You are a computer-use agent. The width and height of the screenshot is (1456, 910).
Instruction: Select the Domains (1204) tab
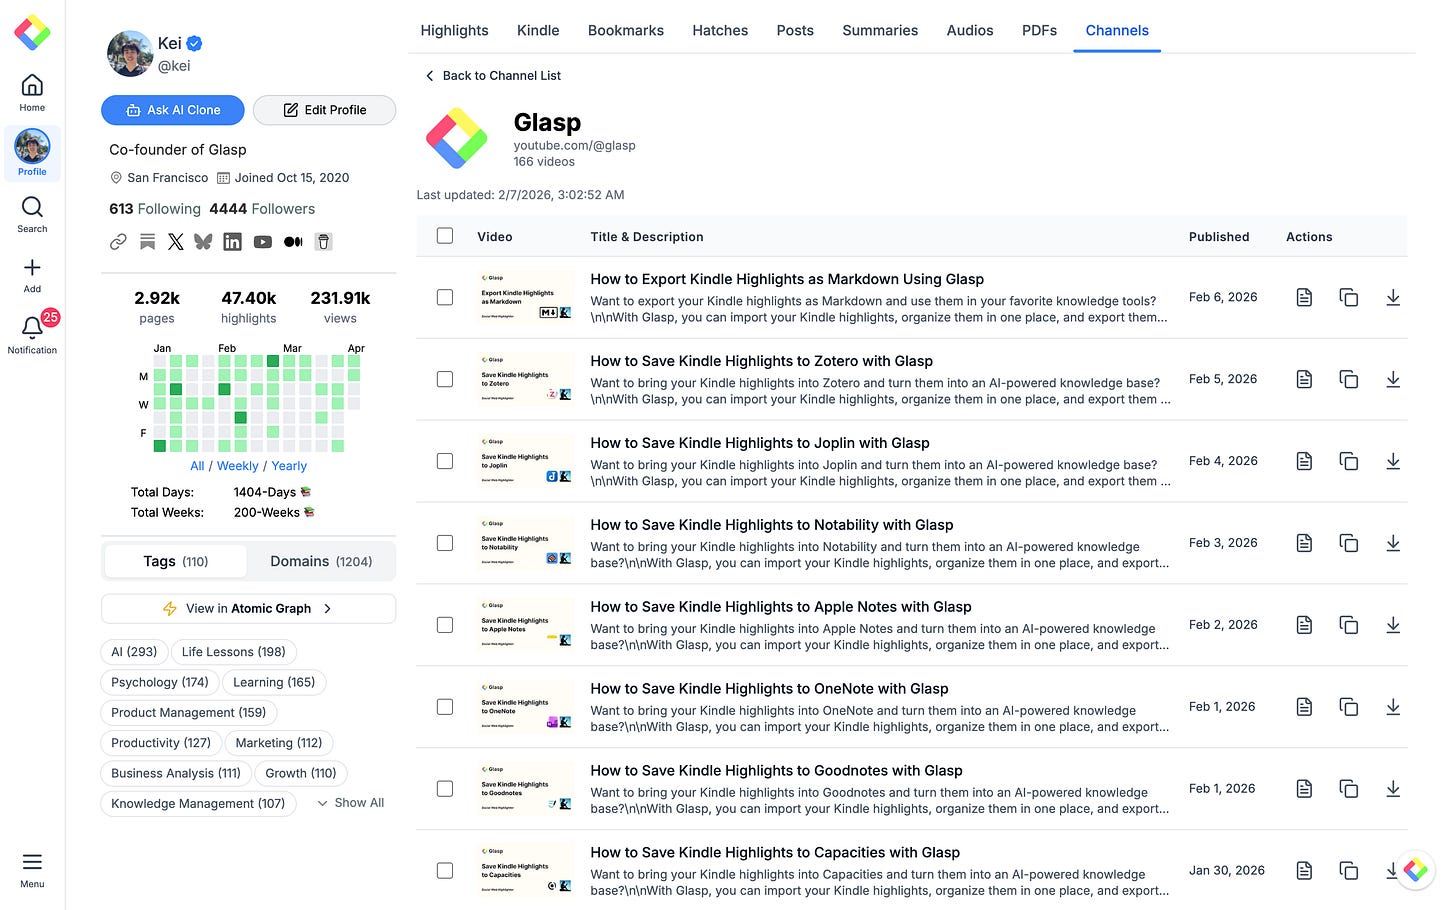[321, 561]
